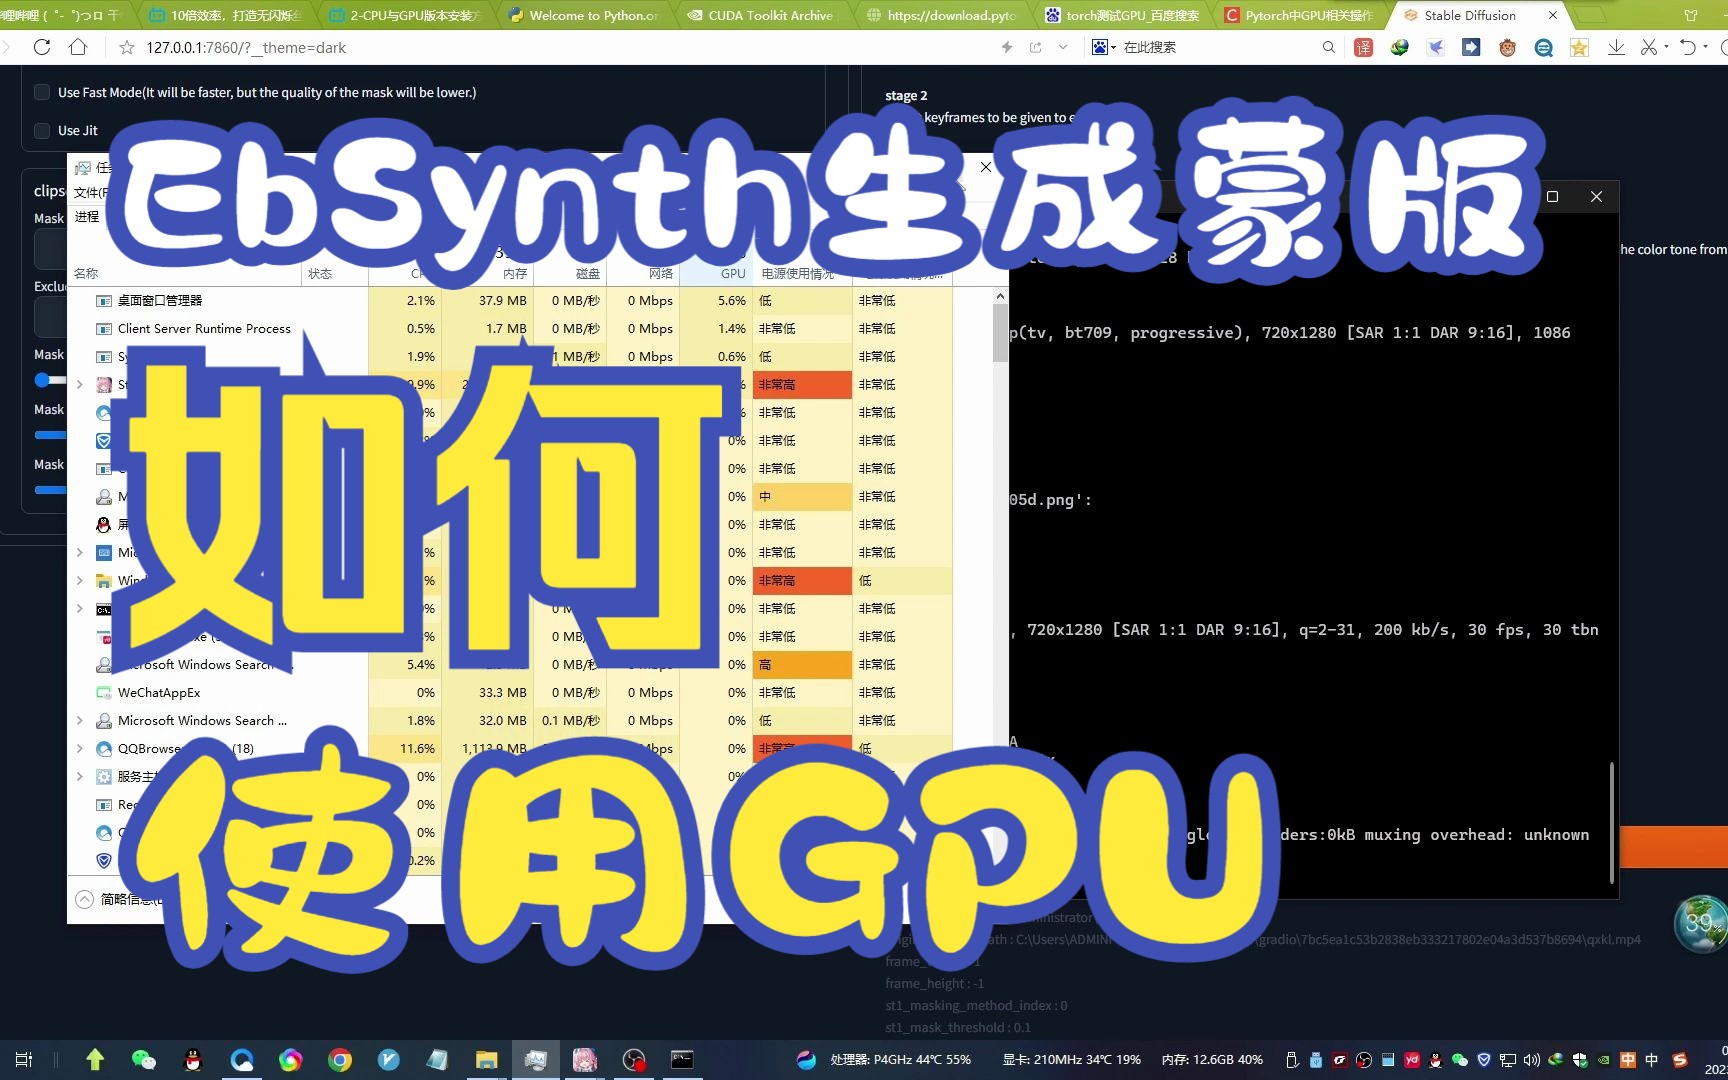Select the 进程 tab in Task Manager
The width and height of the screenshot is (1728, 1080).
pyautogui.click(x=87, y=216)
